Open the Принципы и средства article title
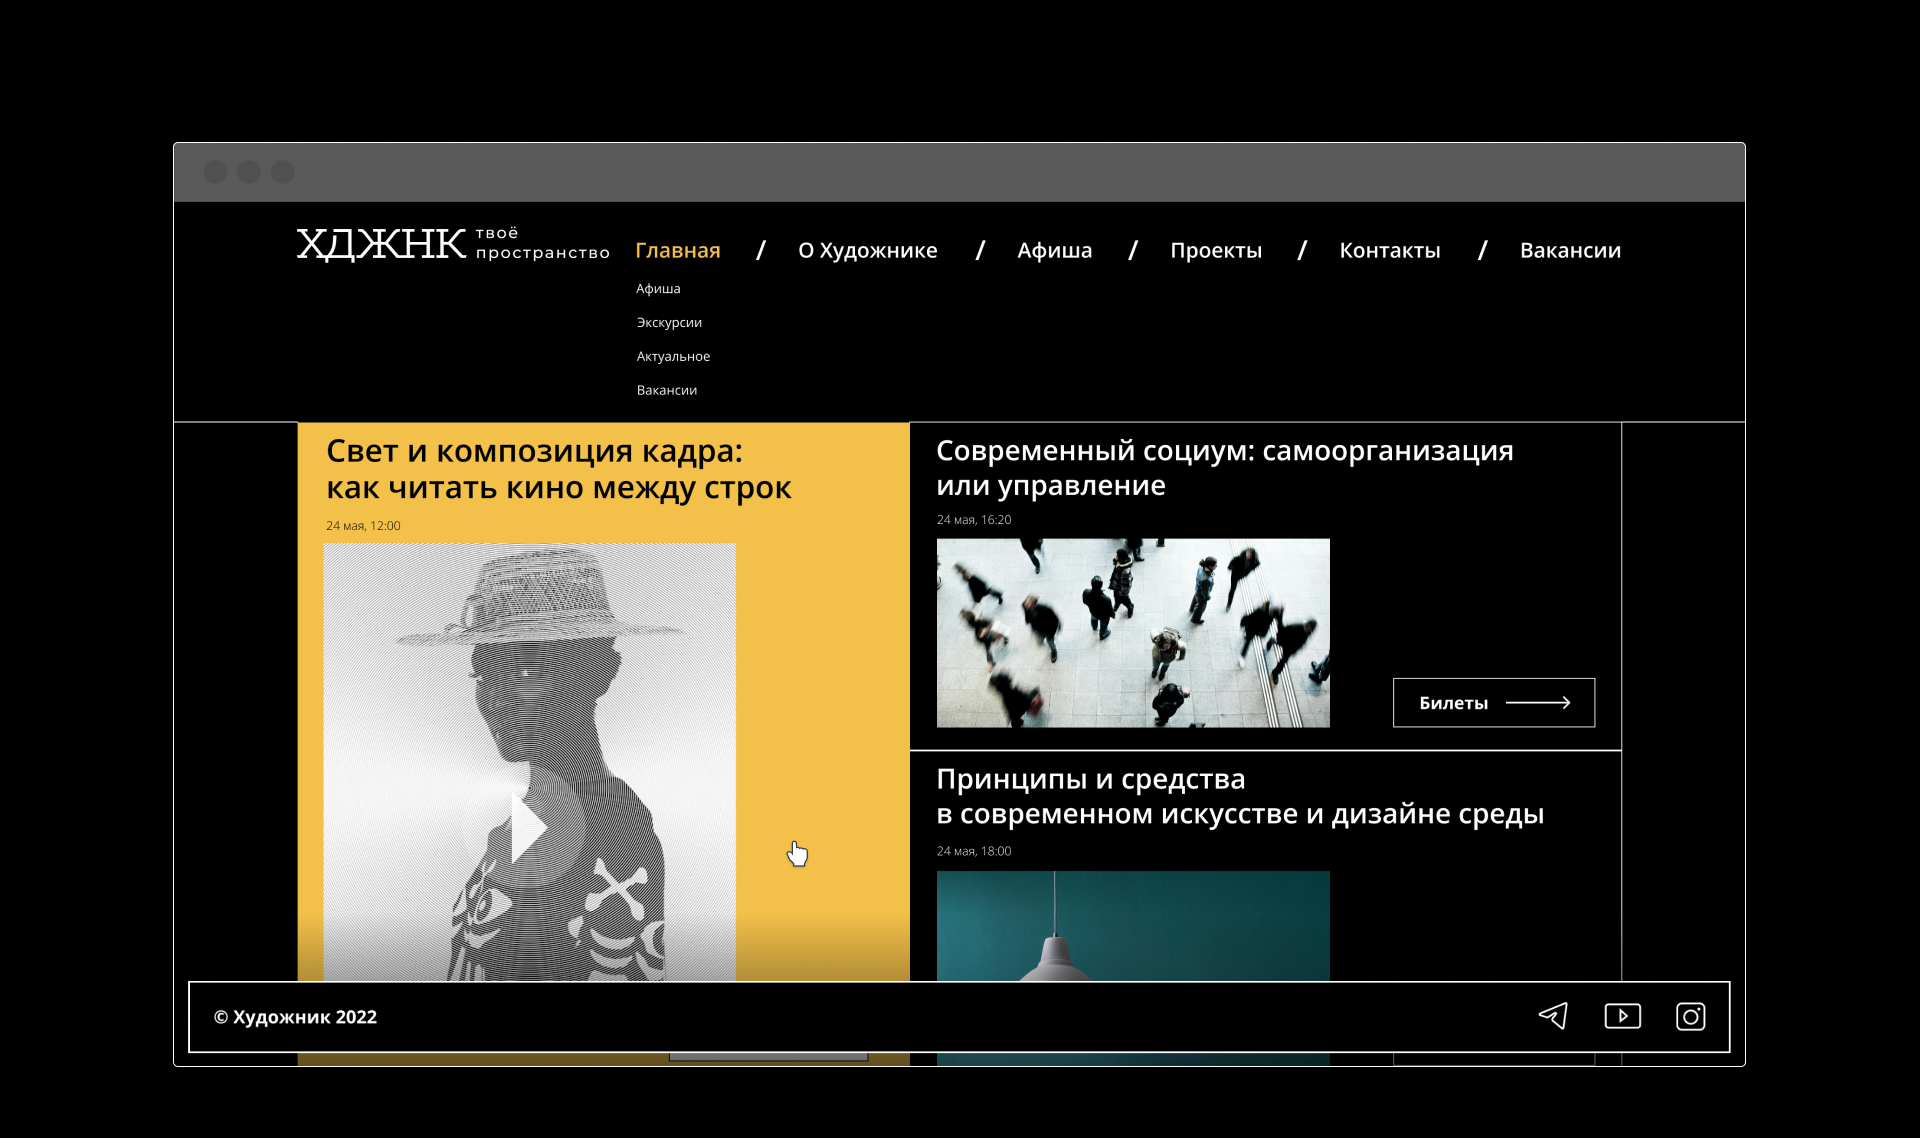Image resolution: width=1920 pixels, height=1138 pixels. [x=1239, y=796]
